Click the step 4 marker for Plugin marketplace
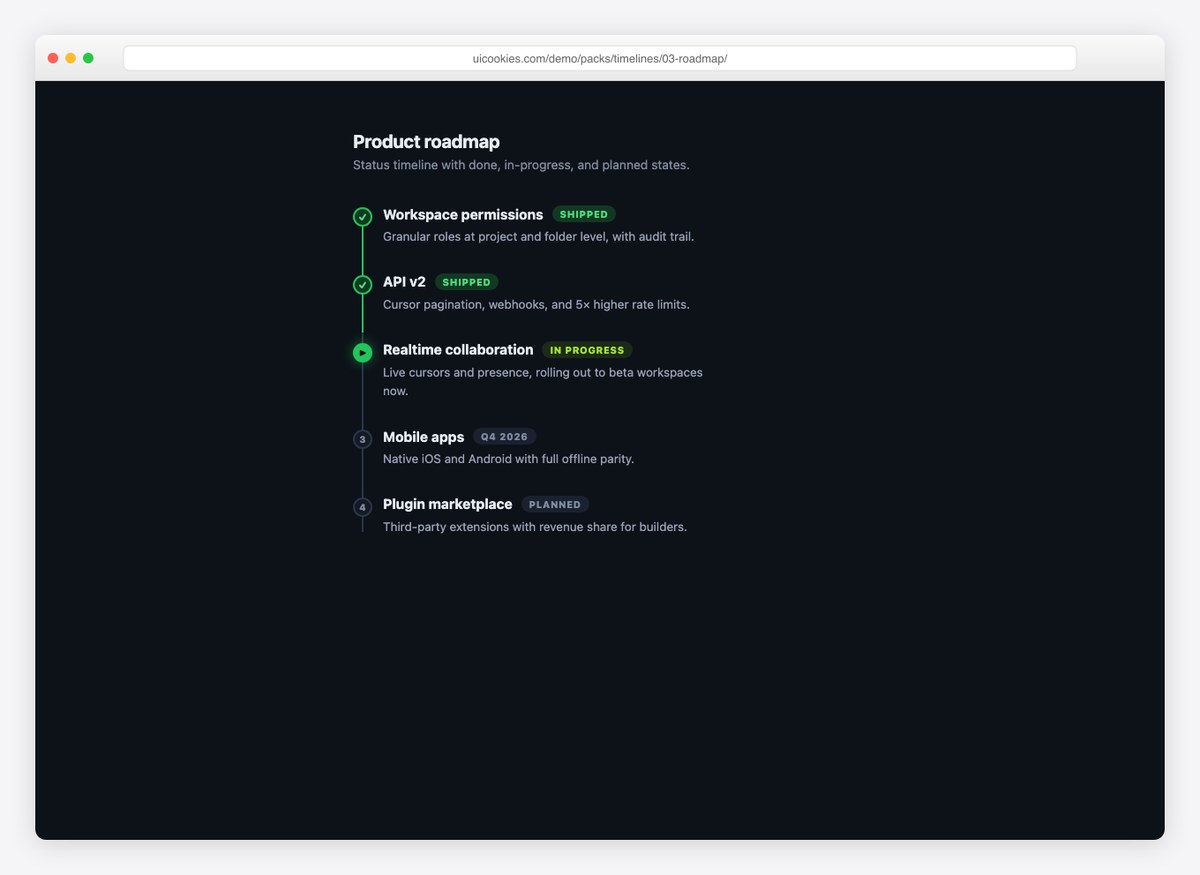 [363, 507]
